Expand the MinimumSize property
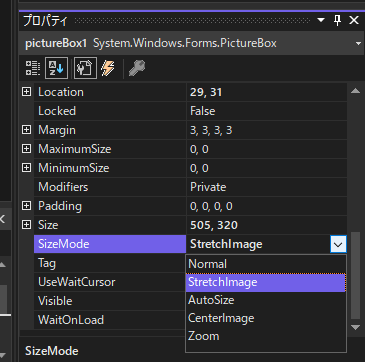Screen dimensions: 365x362 (x=26, y=168)
